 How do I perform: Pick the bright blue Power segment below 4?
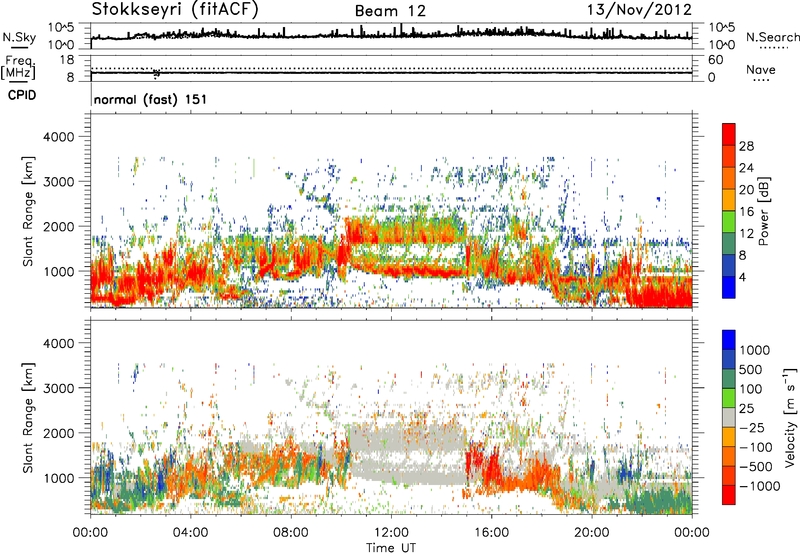(x=729, y=287)
